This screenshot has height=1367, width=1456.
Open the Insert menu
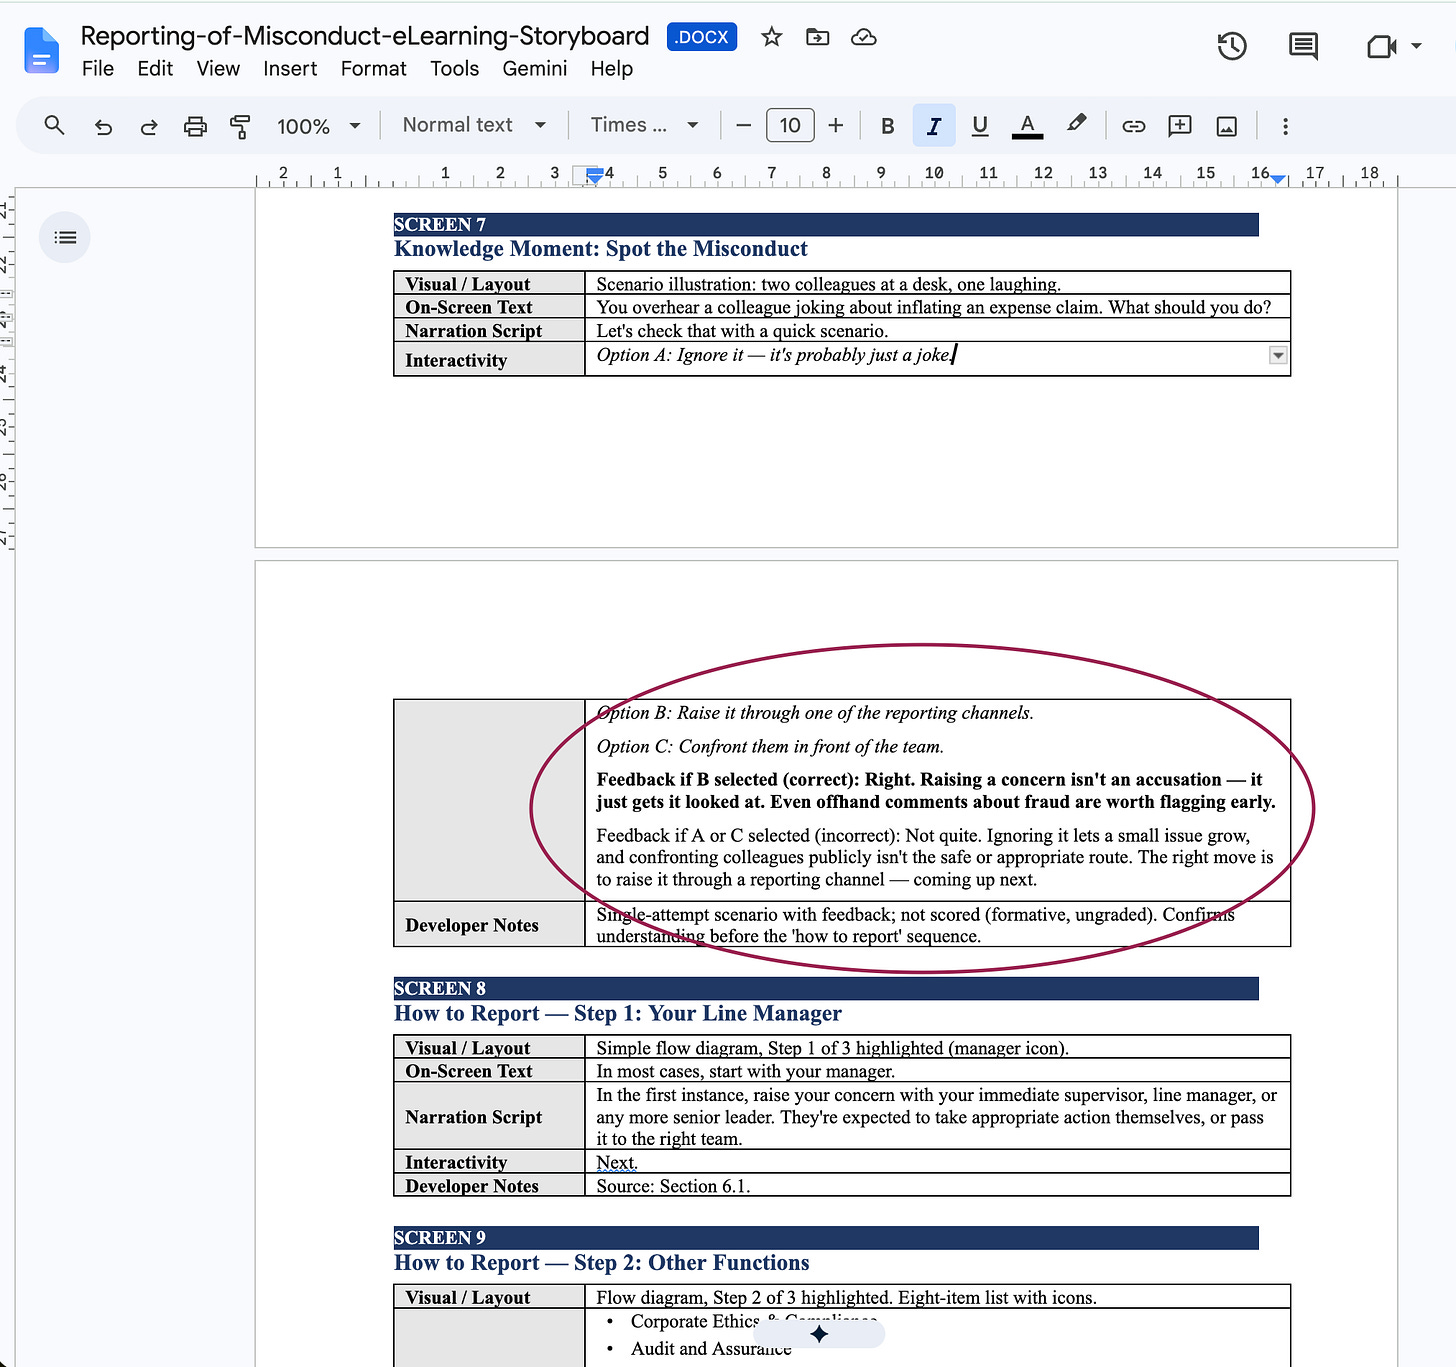290,68
